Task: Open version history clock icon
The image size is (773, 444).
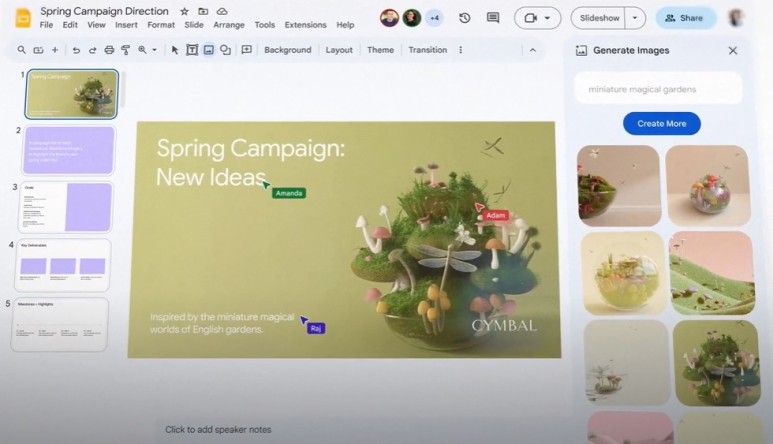Action: (x=464, y=18)
